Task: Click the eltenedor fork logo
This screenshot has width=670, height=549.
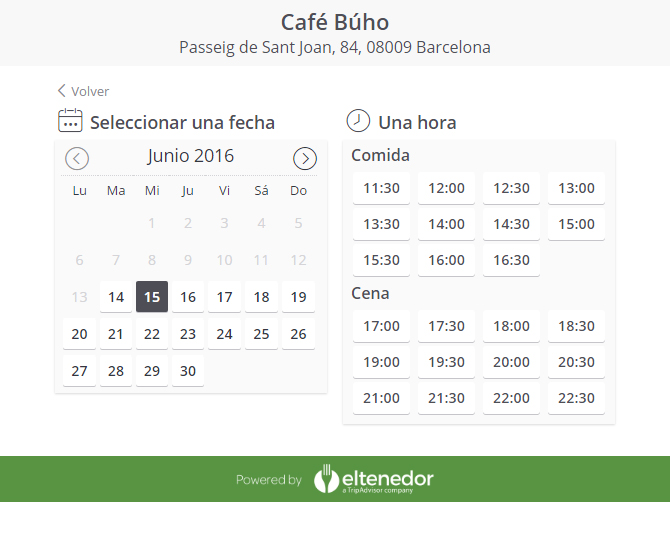Action: pyautogui.click(x=327, y=479)
